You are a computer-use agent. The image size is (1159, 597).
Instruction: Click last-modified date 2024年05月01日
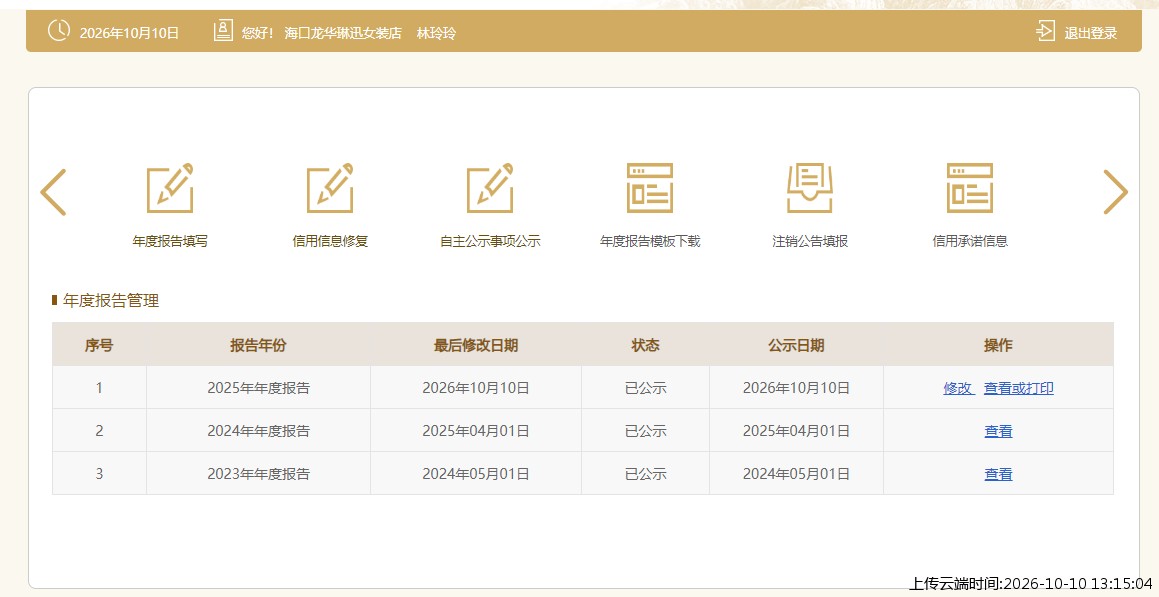pos(475,474)
